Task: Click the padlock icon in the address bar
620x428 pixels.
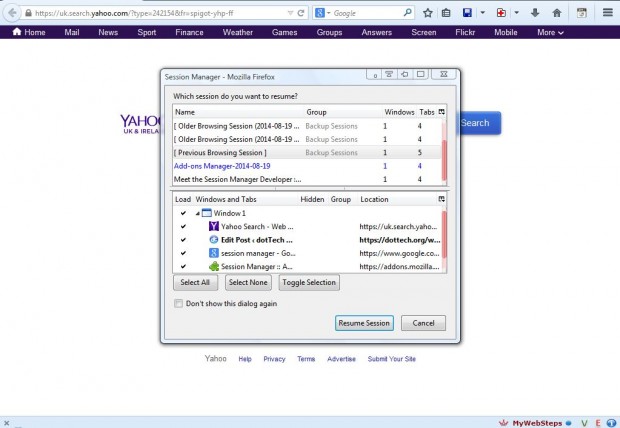Action: (28, 13)
